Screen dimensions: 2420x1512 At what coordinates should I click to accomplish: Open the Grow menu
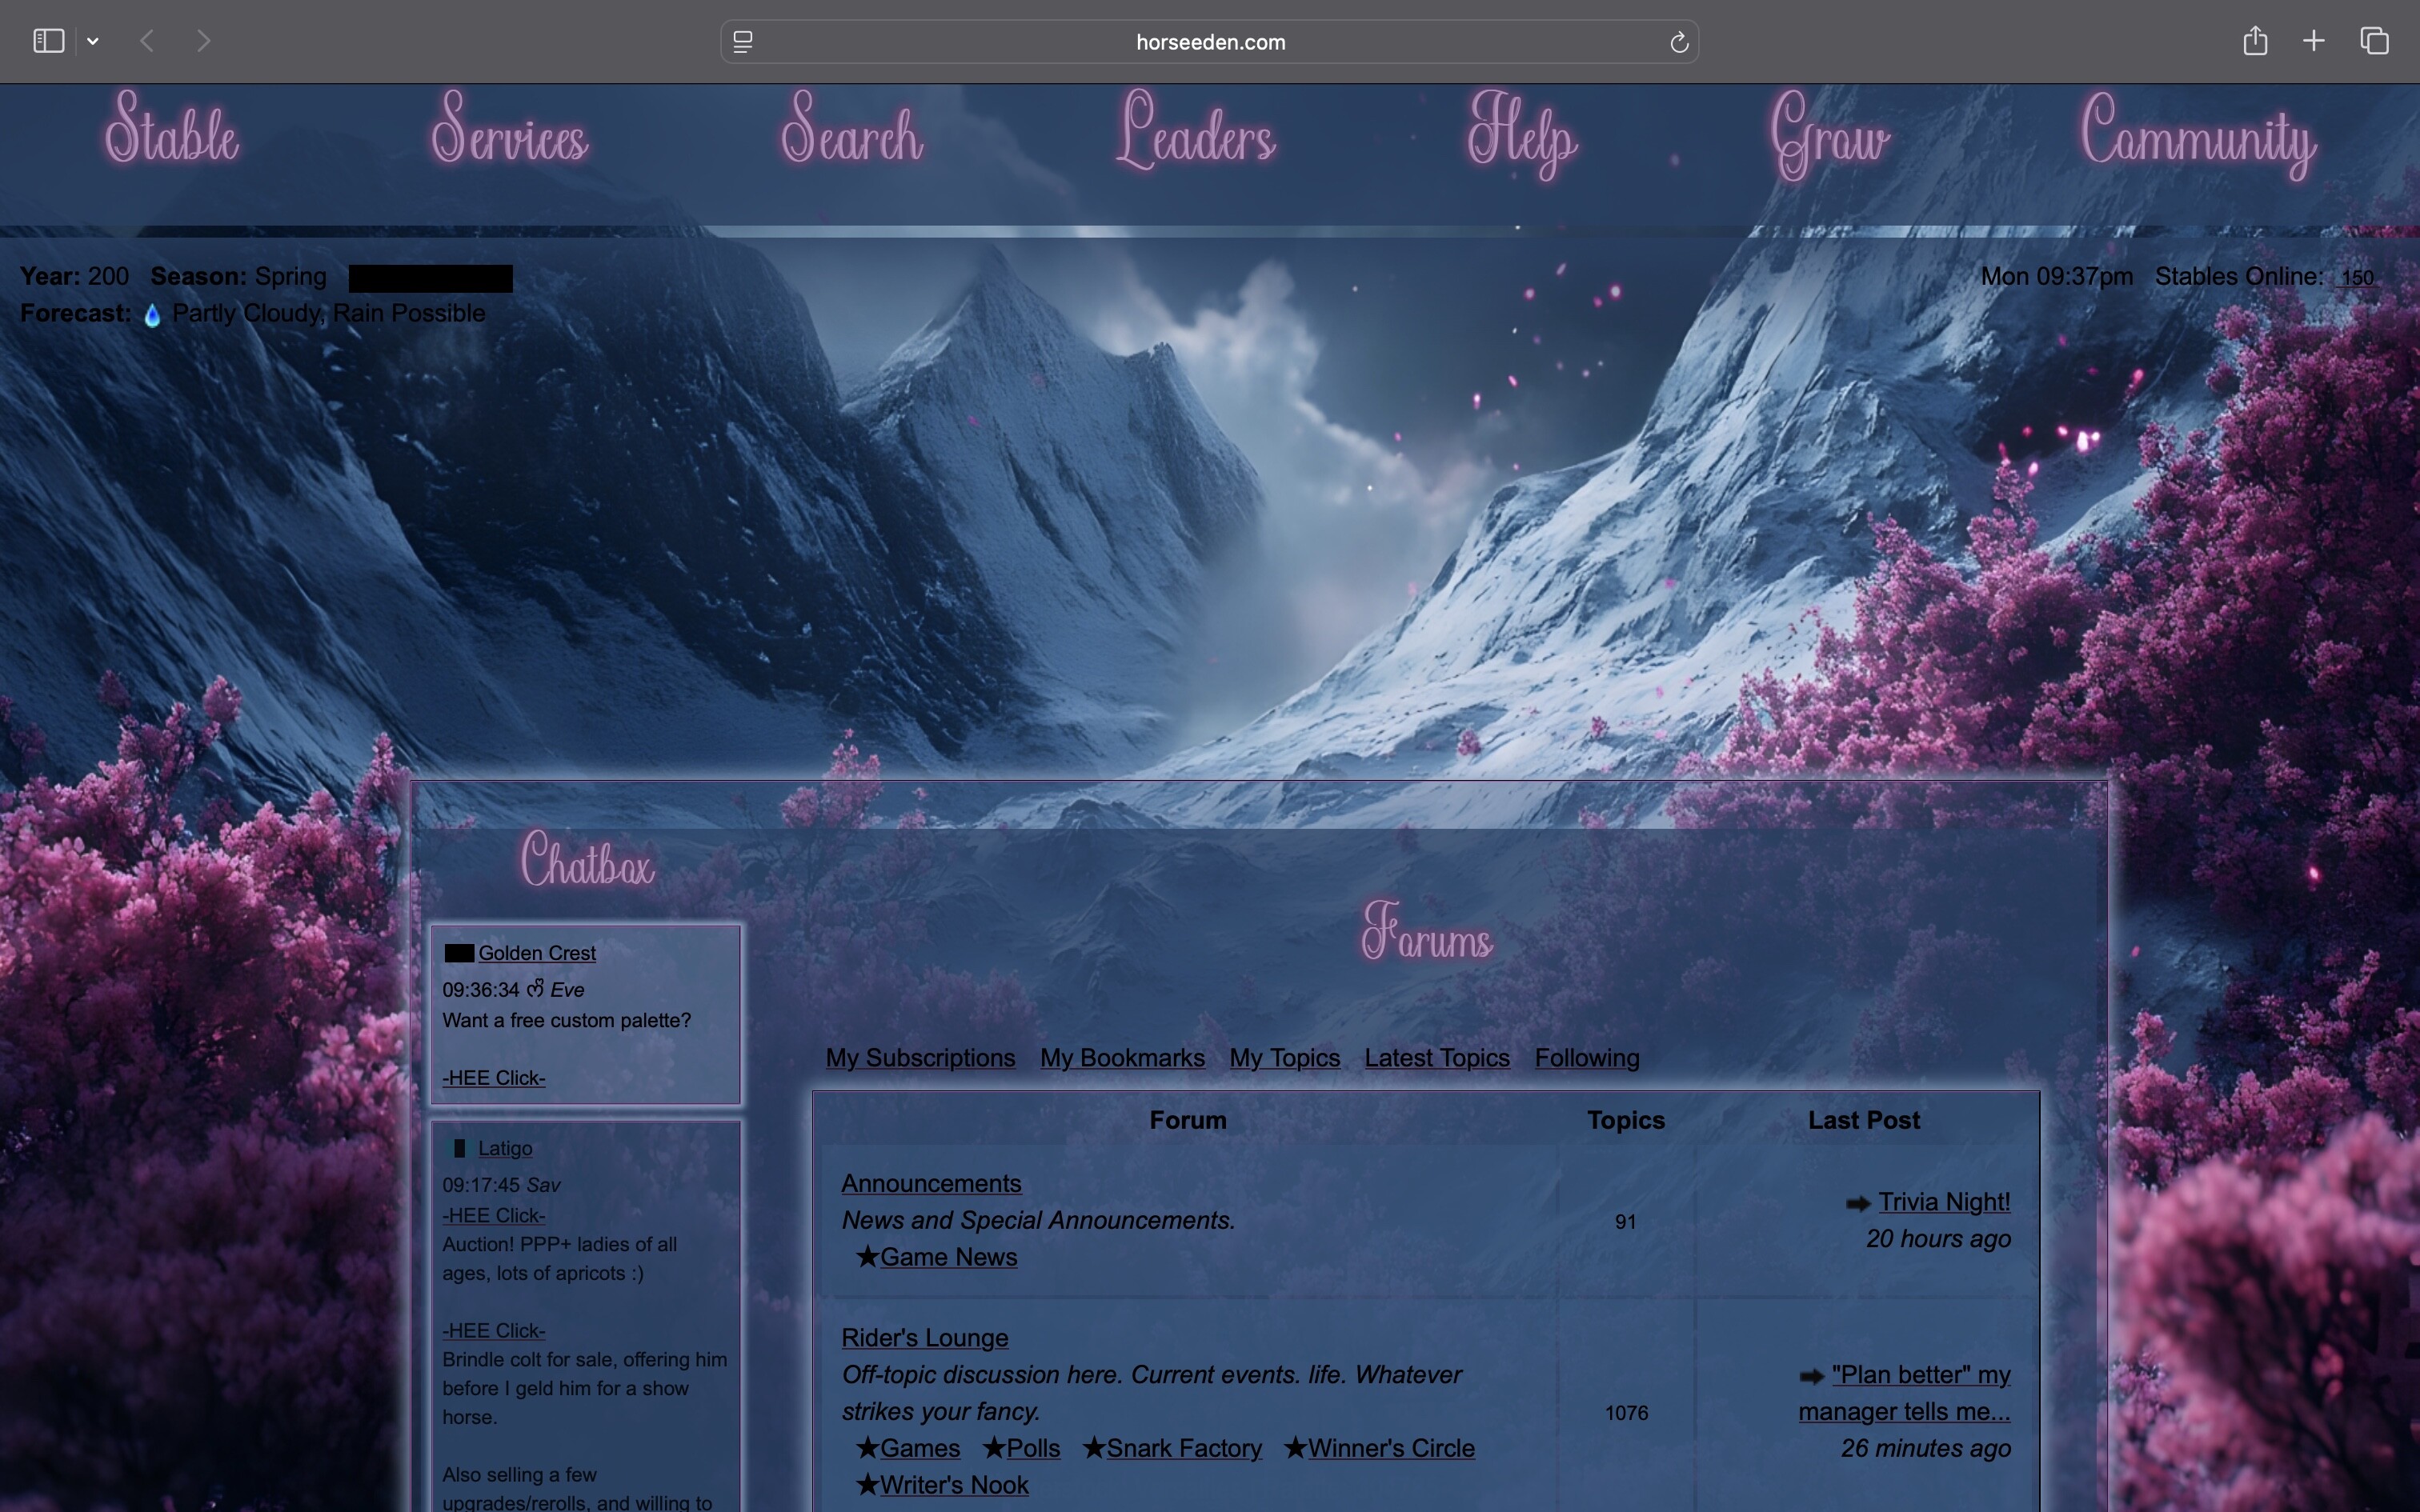1829,135
